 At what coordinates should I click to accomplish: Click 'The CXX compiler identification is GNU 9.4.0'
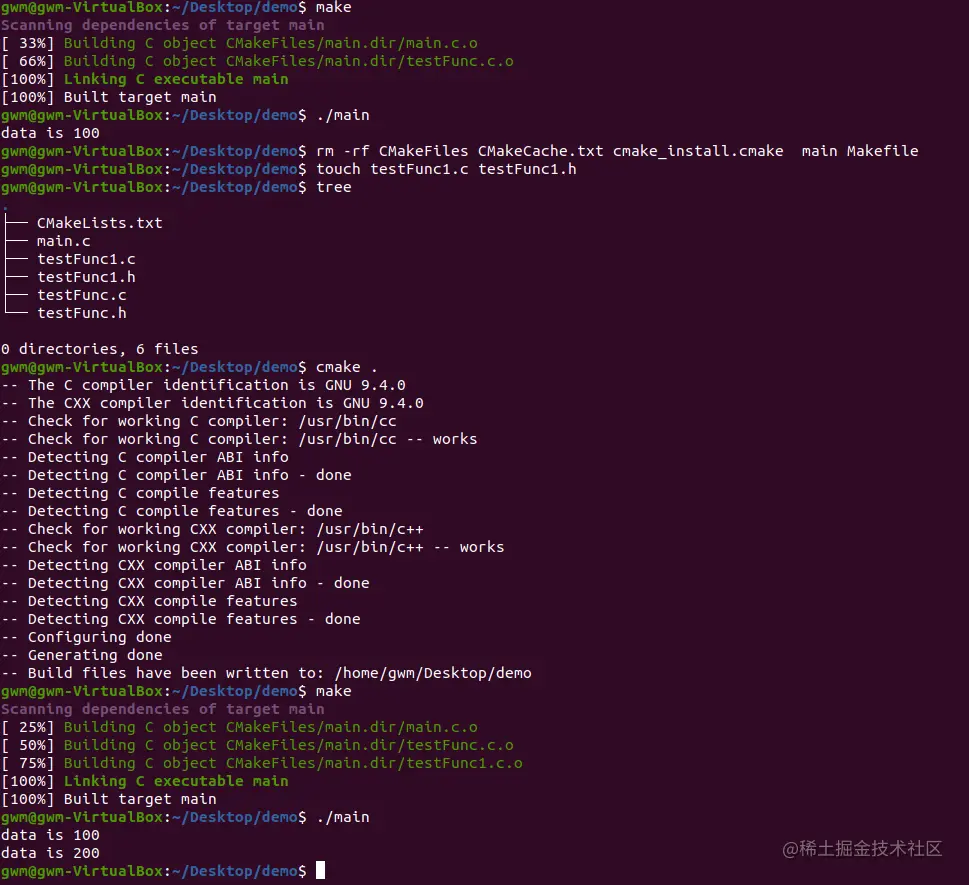[213, 403]
